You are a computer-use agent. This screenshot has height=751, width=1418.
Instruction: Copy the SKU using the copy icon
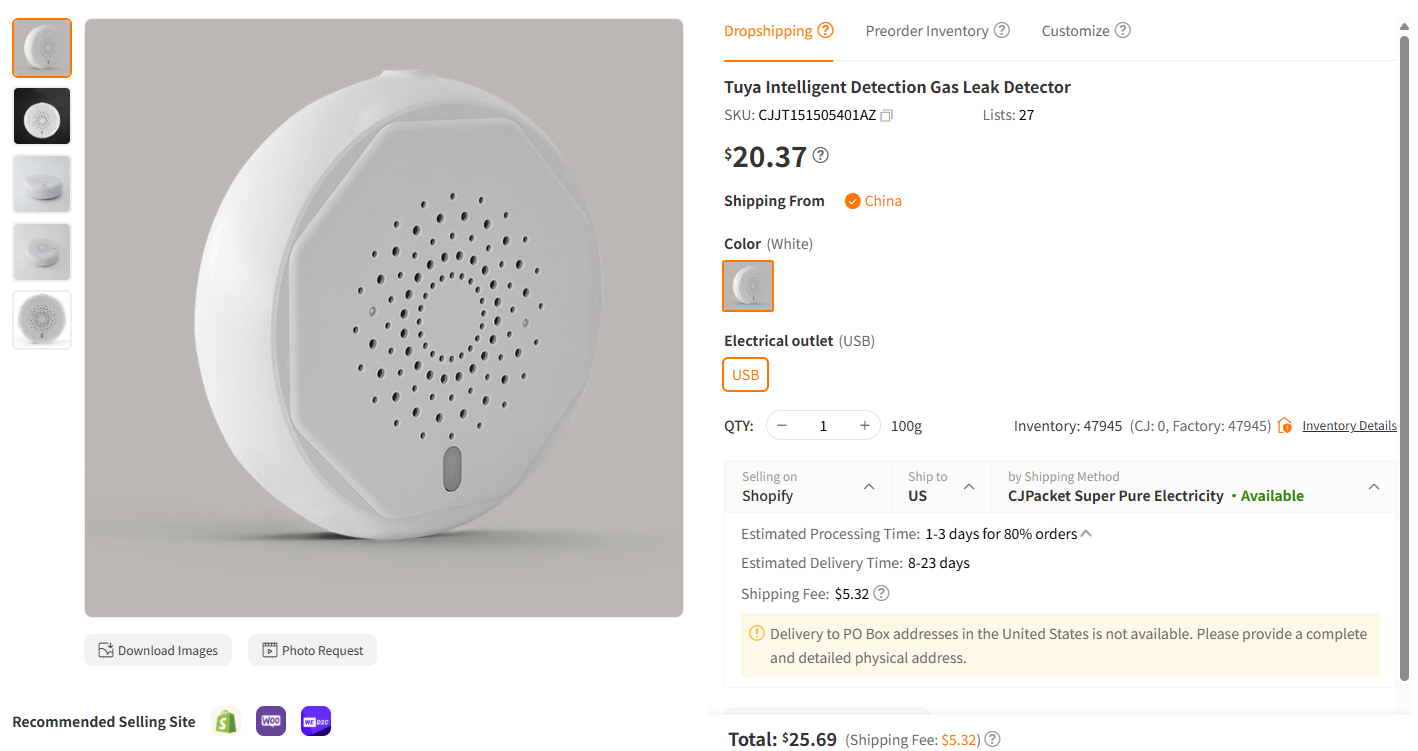tap(886, 114)
